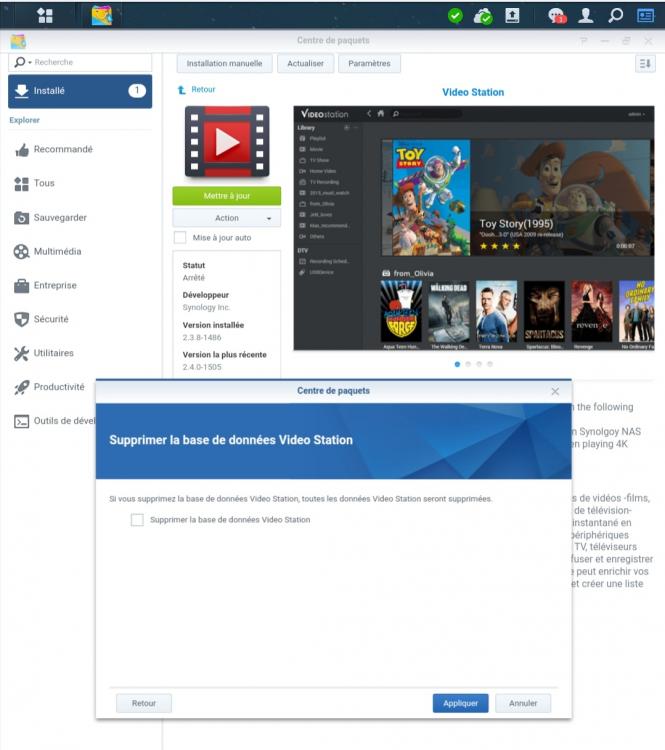Open the Entreprise category
The width and height of the screenshot is (665, 750).
pyautogui.click(x=45, y=286)
